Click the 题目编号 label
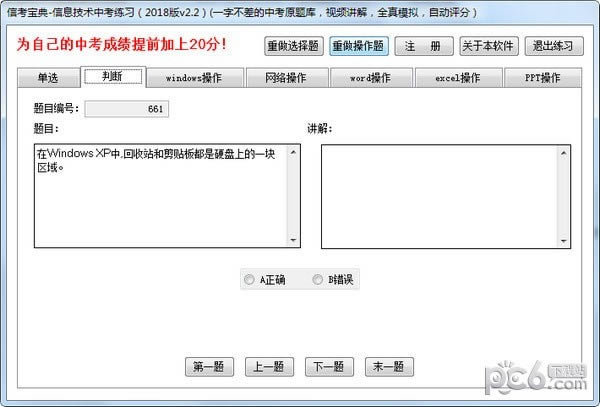 (56, 109)
